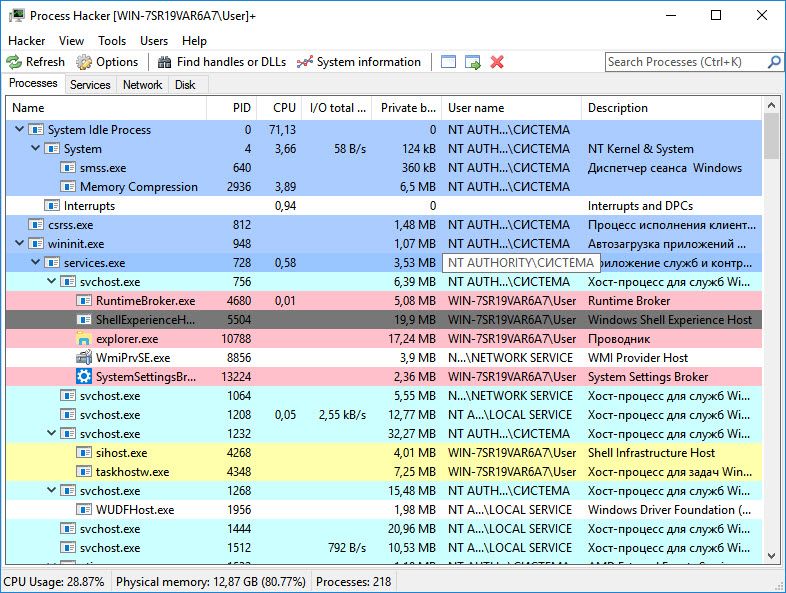Viewport: 786px width, 593px height.
Task: Select the Processes tab
Action: click(x=34, y=83)
